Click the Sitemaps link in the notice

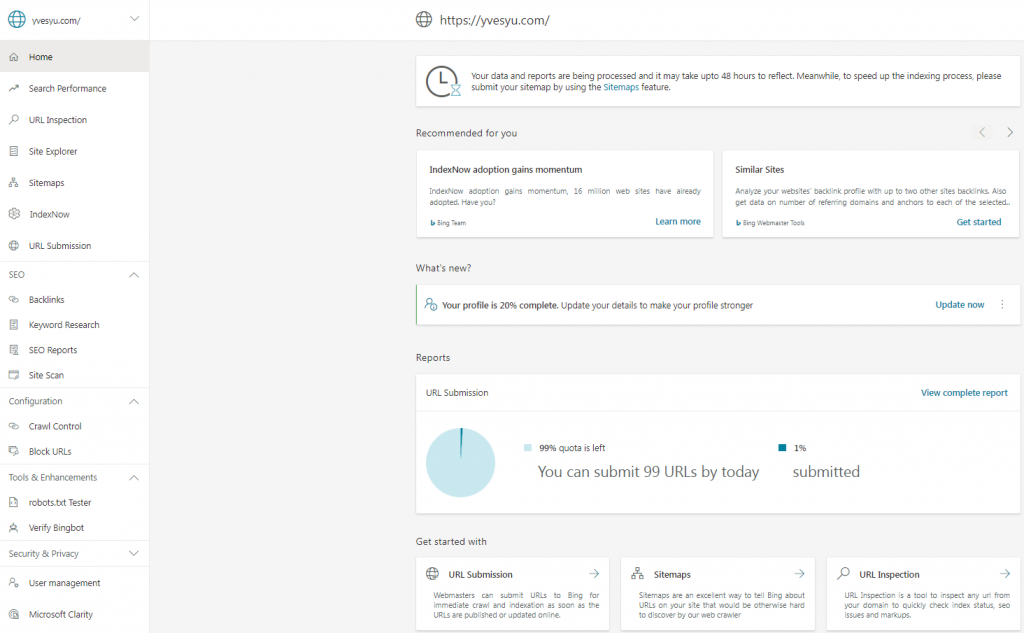(x=621, y=87)
